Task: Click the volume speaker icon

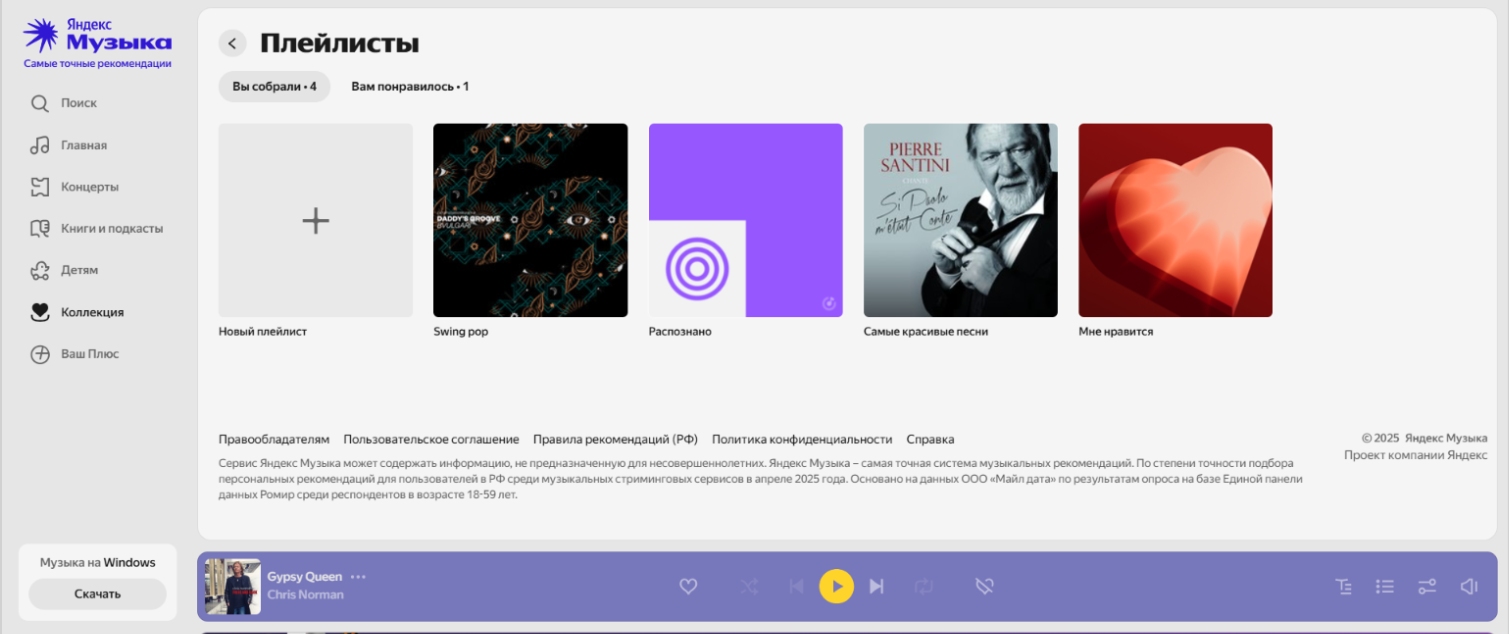Action: [1469, 587]
